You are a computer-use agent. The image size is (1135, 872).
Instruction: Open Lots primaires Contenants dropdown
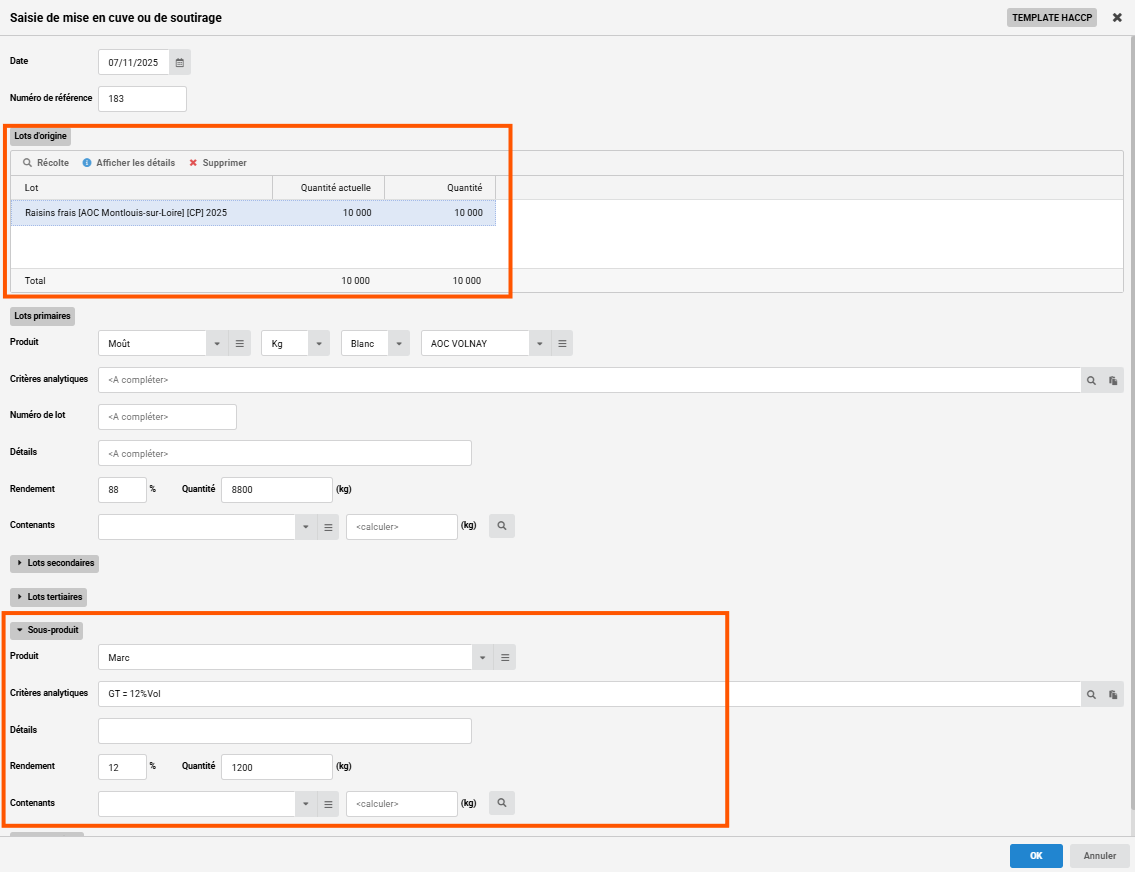pos(305,527)
